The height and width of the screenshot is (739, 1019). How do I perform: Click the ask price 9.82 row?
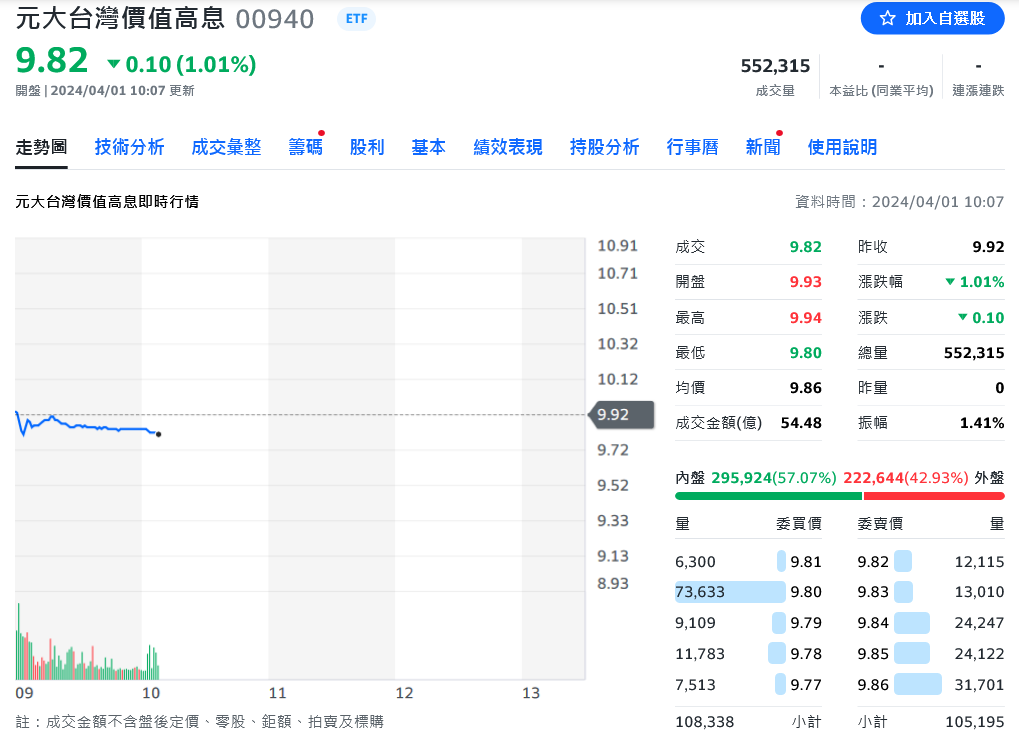point(931,562)
